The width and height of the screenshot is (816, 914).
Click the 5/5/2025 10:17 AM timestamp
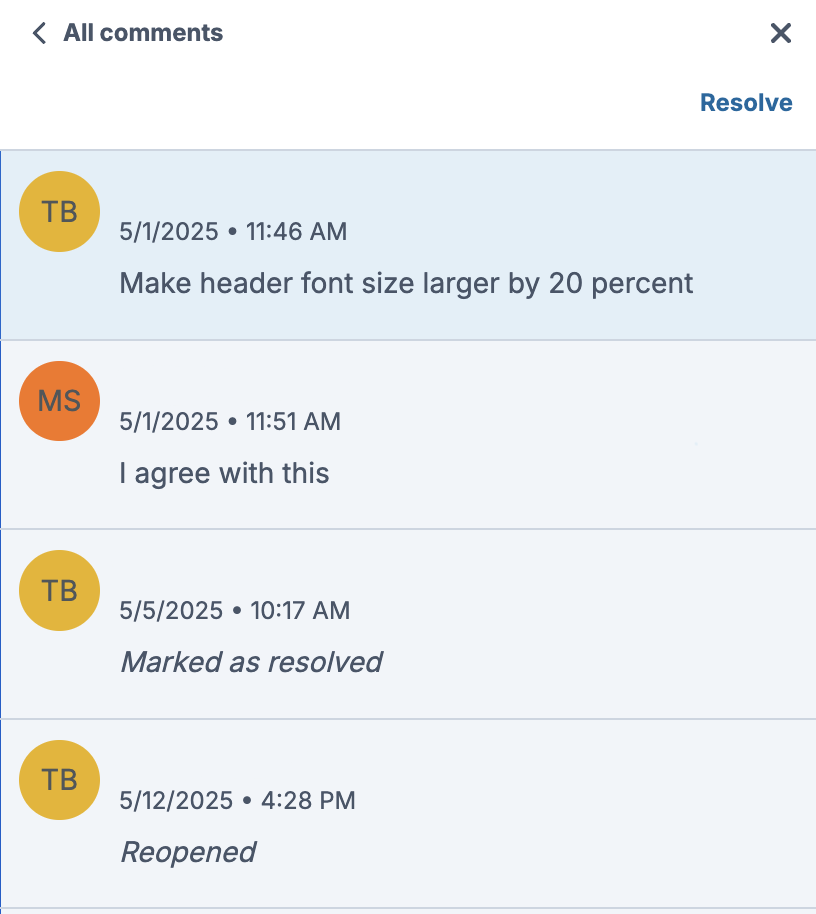point(235,611)
